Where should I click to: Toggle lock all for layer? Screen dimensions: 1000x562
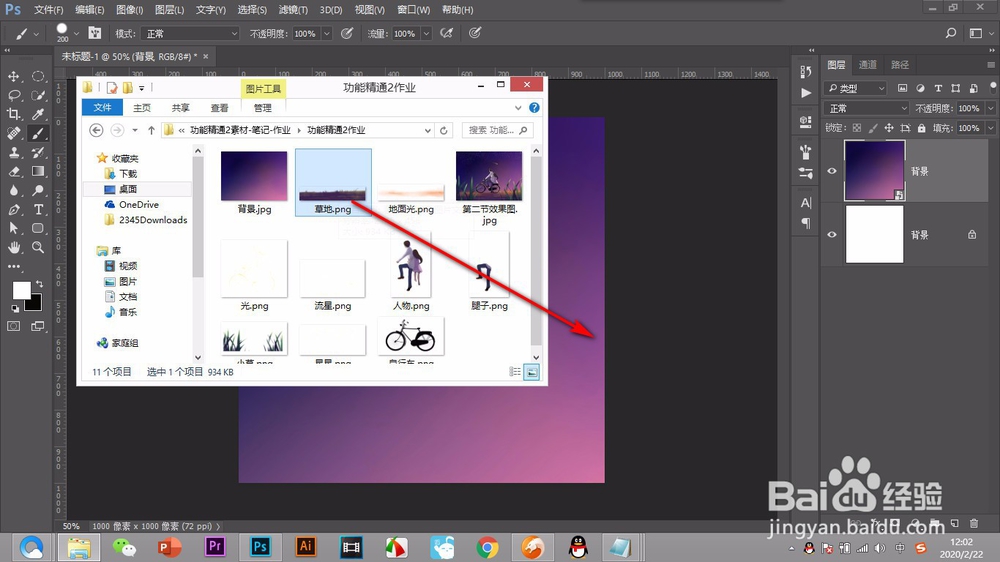click(922, 128)
